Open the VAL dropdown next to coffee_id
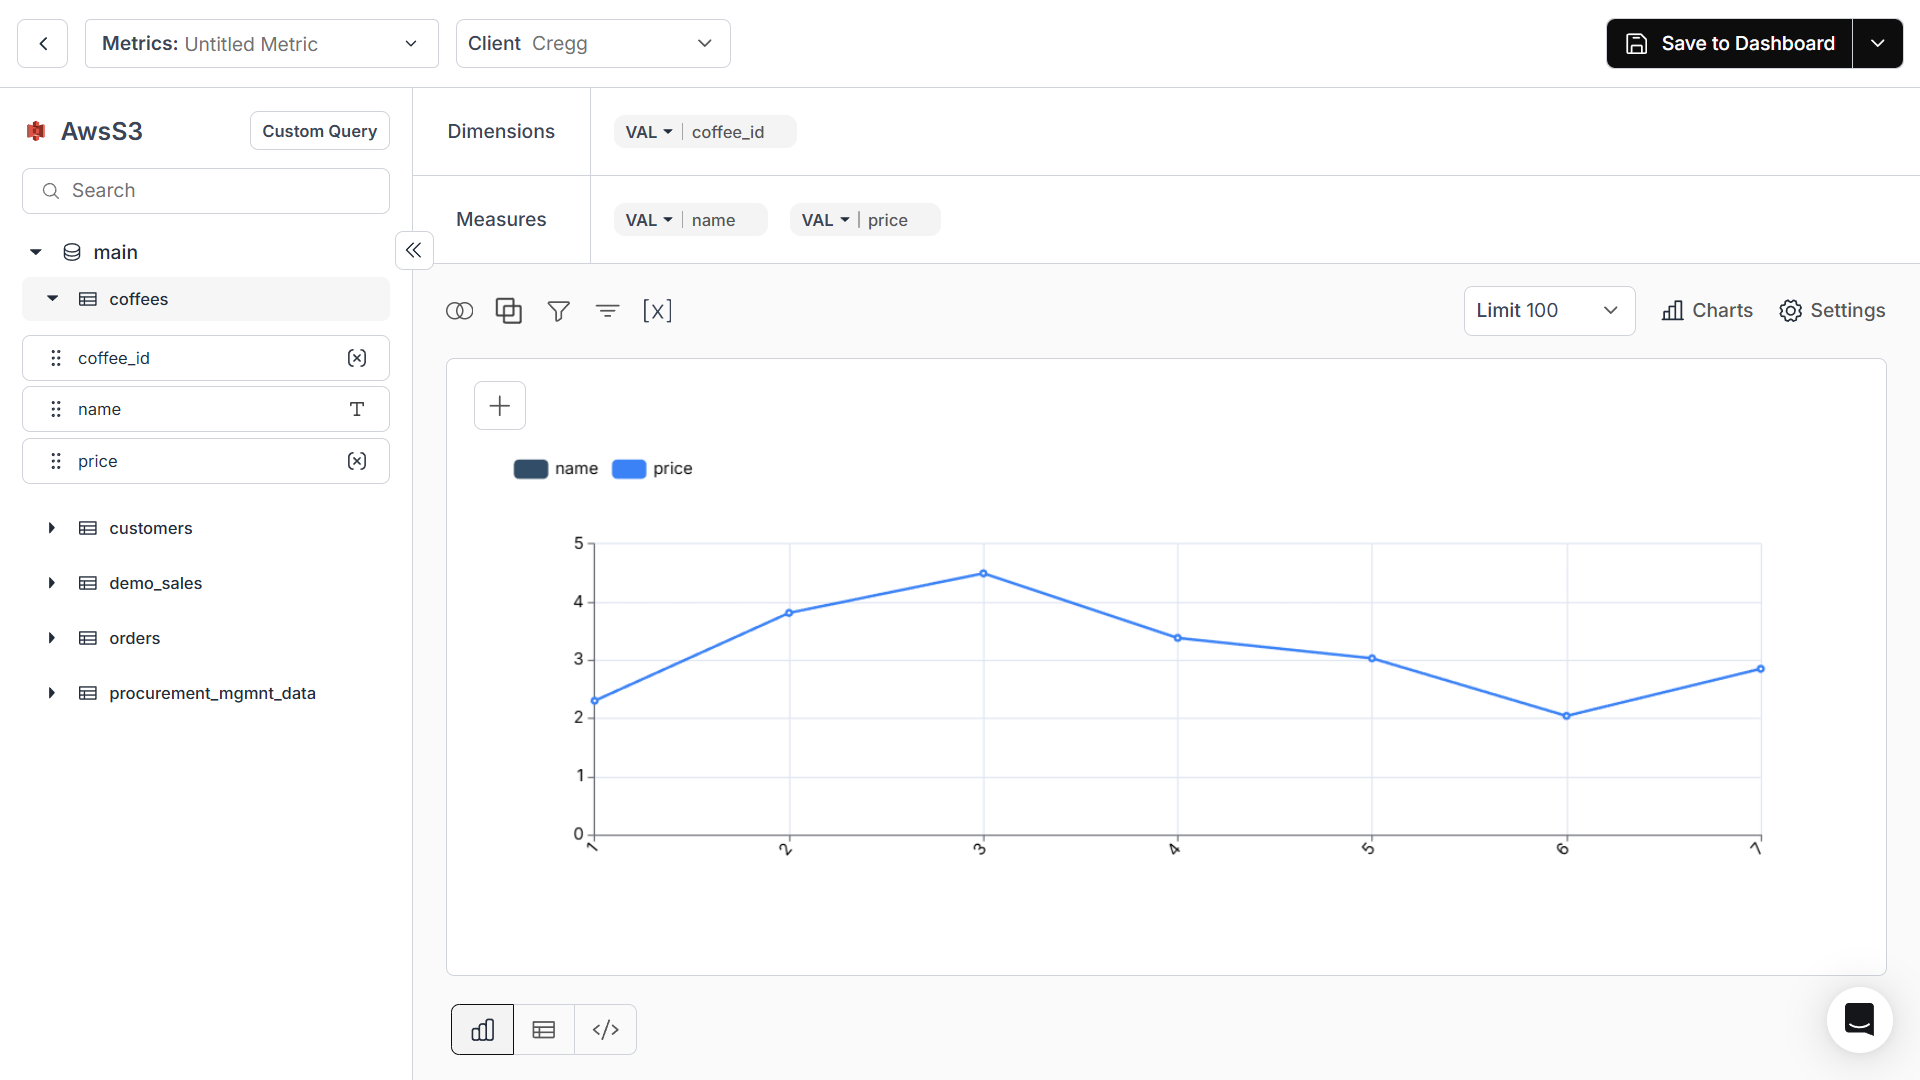1920x1080 pixels. [x=648, y=131]
